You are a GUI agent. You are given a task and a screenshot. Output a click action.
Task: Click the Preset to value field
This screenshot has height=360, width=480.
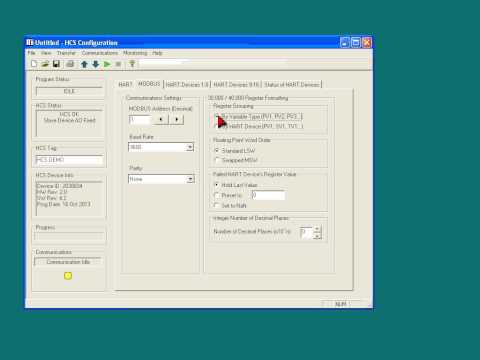click(268, 195)
